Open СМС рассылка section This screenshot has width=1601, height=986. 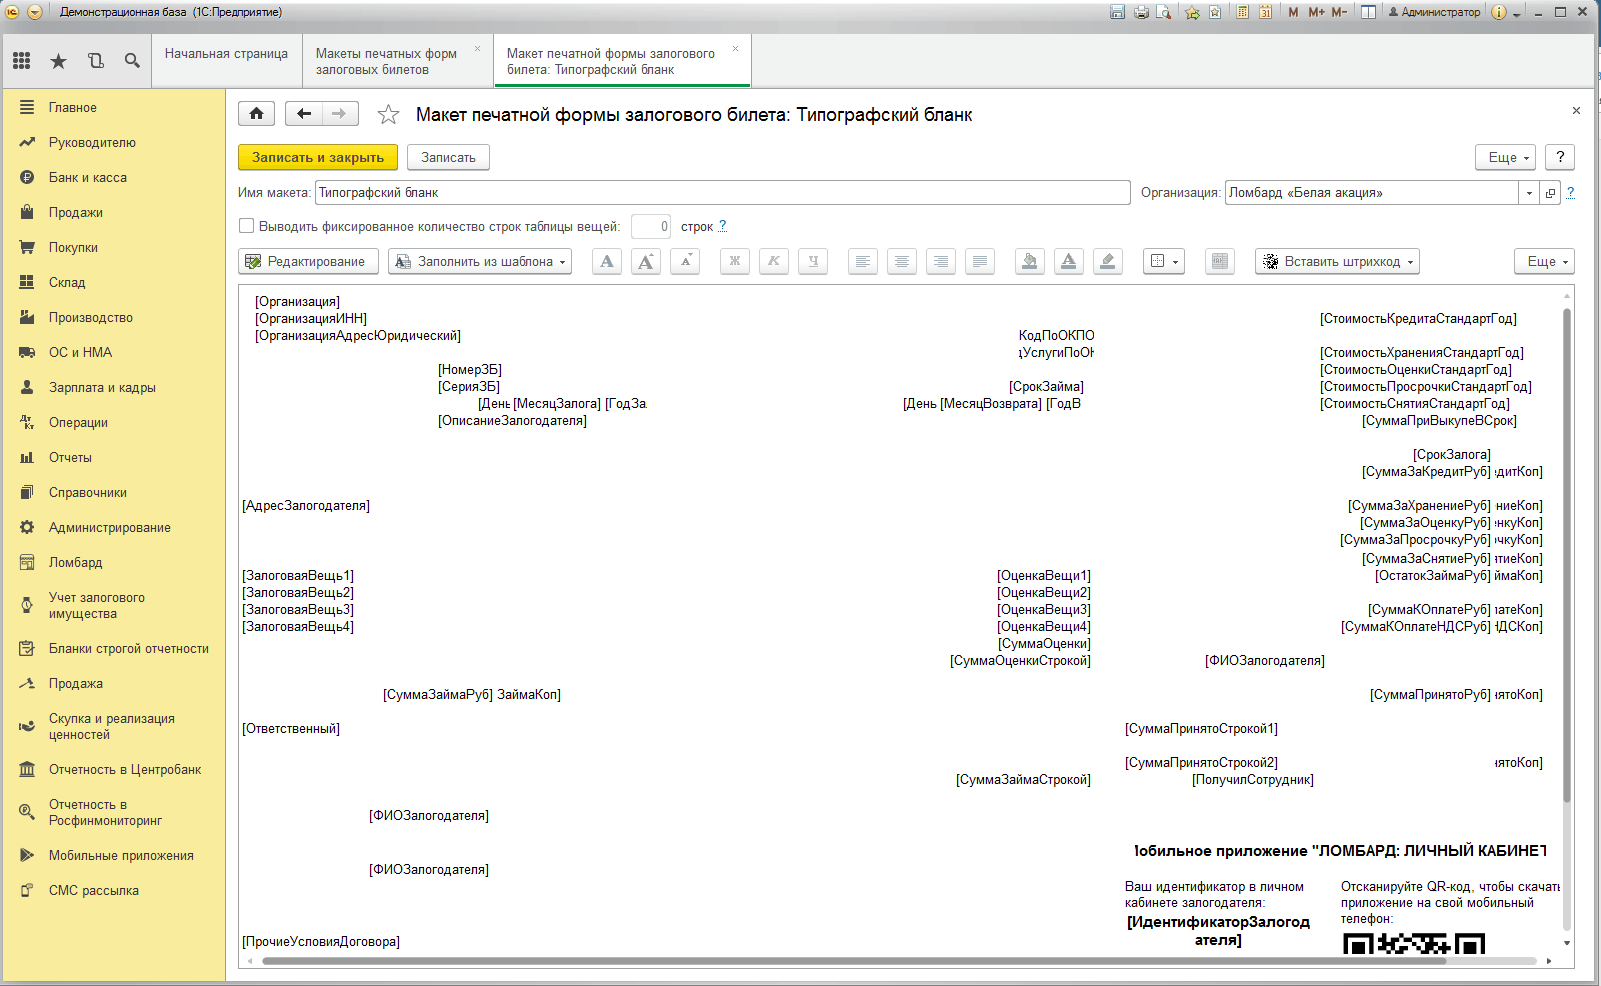point(113,890)
